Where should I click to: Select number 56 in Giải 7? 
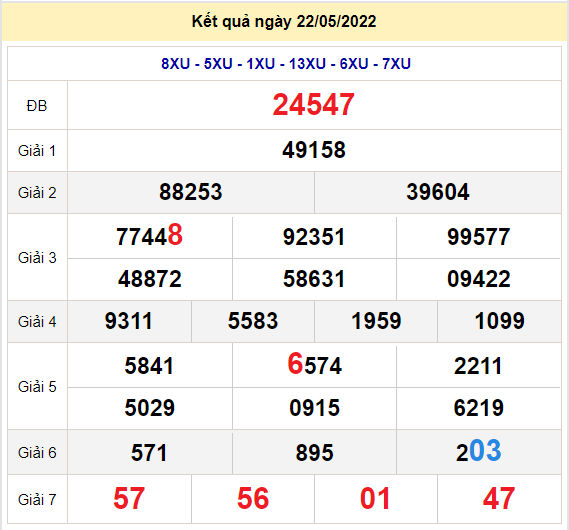click(253, 498)
